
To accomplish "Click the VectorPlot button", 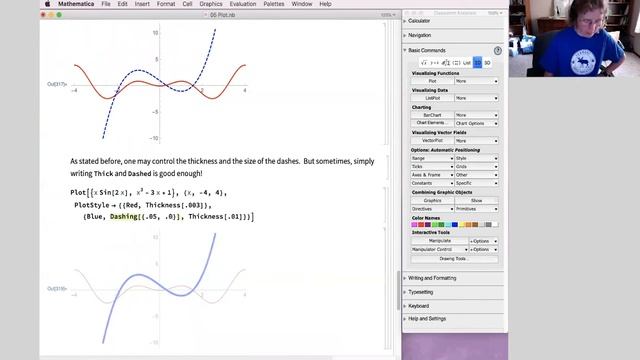I will (432, 140).
